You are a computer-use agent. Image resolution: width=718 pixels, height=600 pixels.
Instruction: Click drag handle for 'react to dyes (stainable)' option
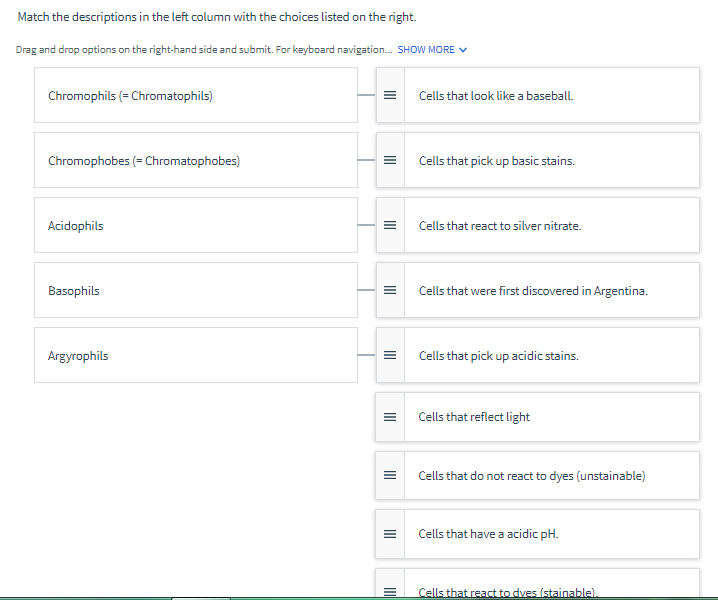click(390, 591)
